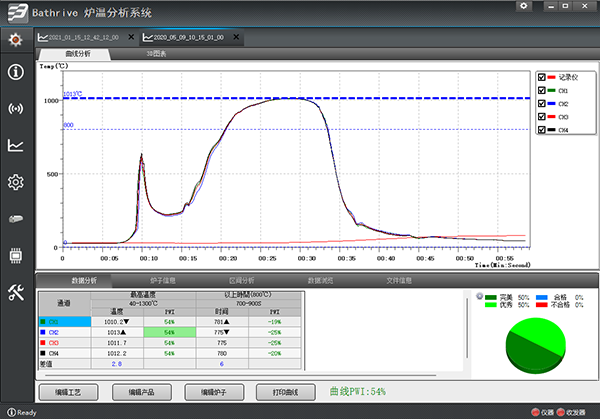Toggle the CH4 curve checkbox
600x419 pixels.
pos(541,130)
